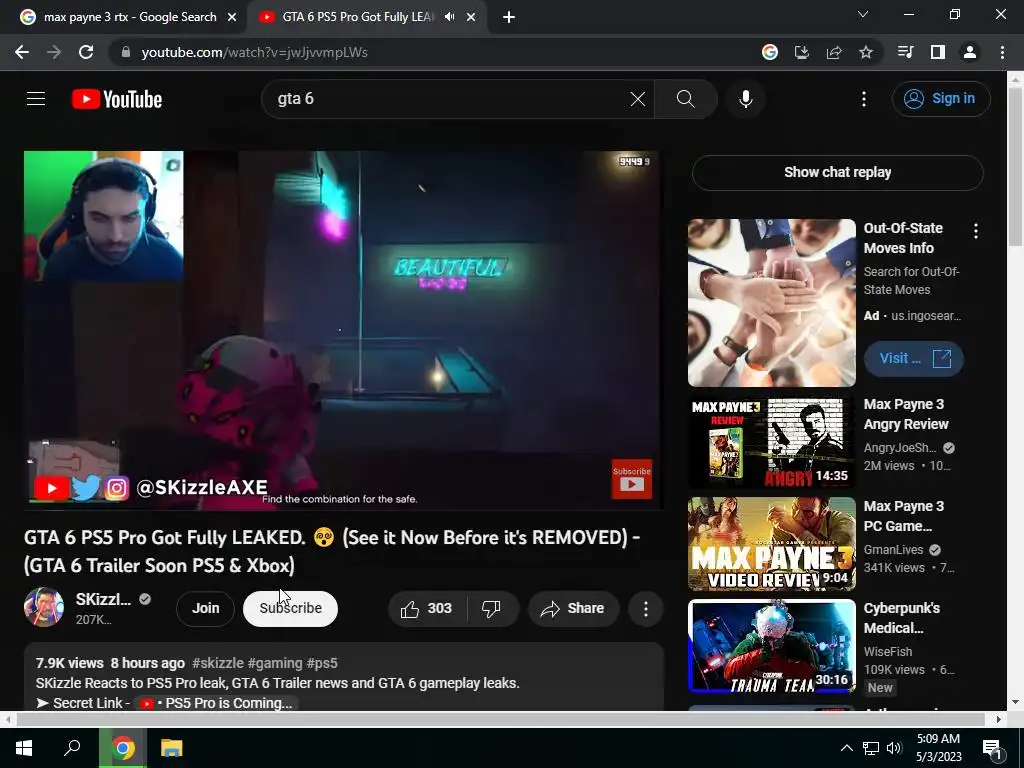1024x768 pixels.
Task: Expand the video description box
Action: coord(344,677)
